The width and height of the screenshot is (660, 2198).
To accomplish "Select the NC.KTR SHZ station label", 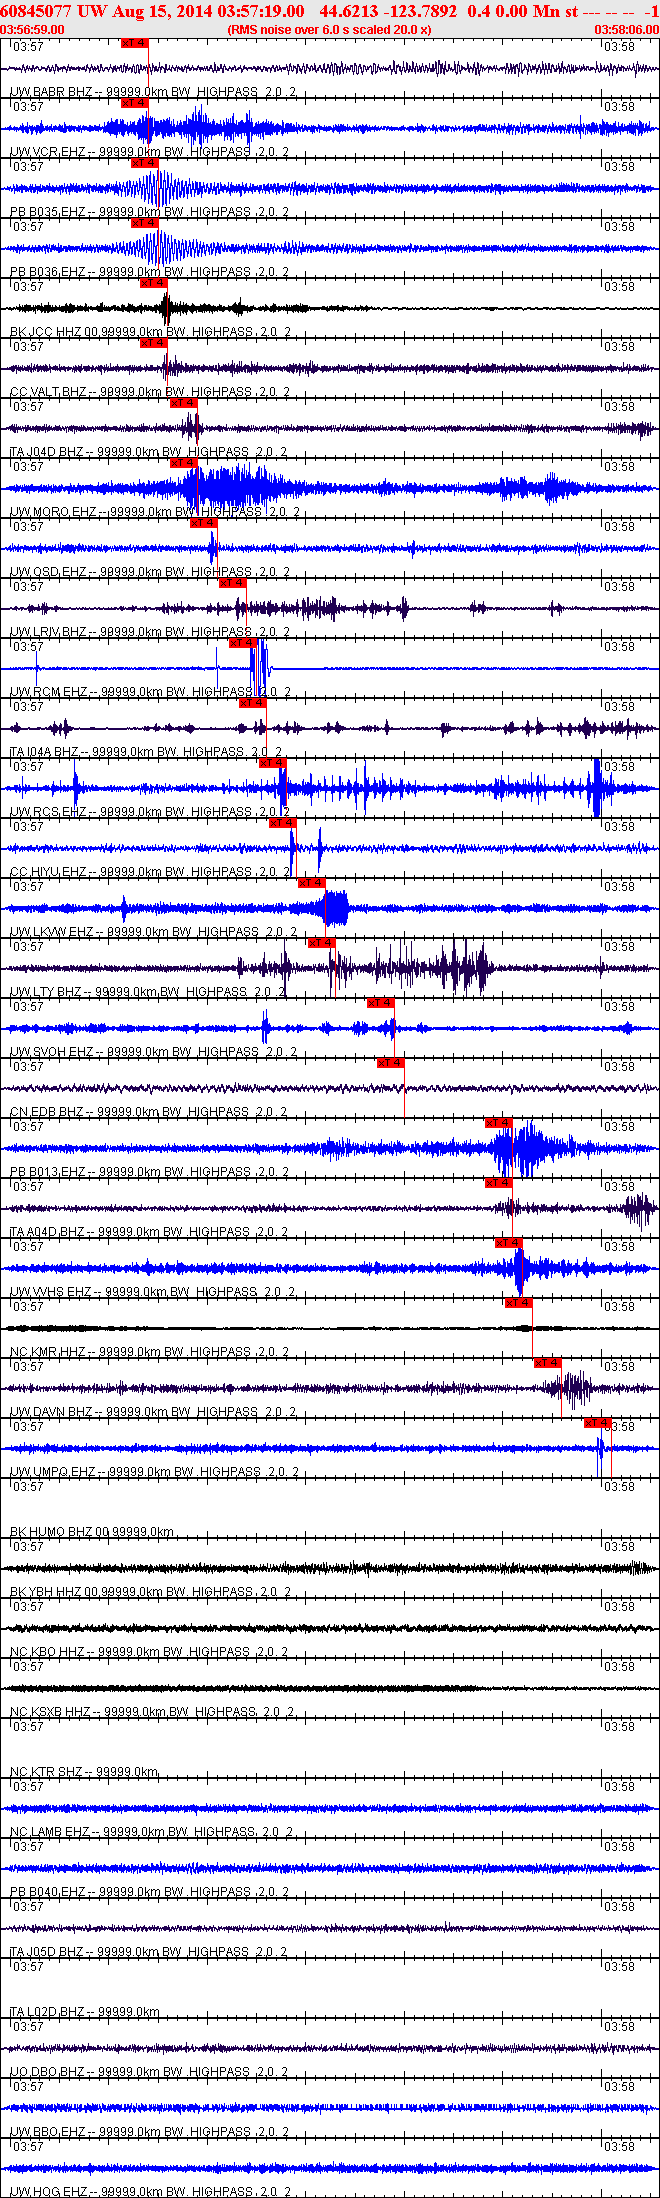I will (x=84, y=1772).
